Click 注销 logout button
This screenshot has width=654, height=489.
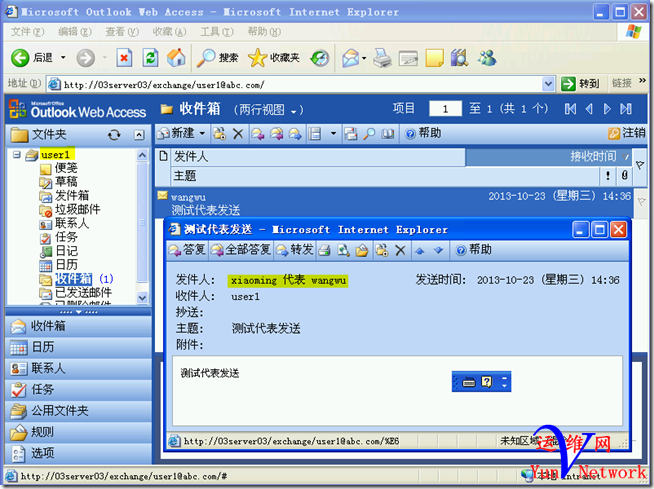(x=626, y=134)
